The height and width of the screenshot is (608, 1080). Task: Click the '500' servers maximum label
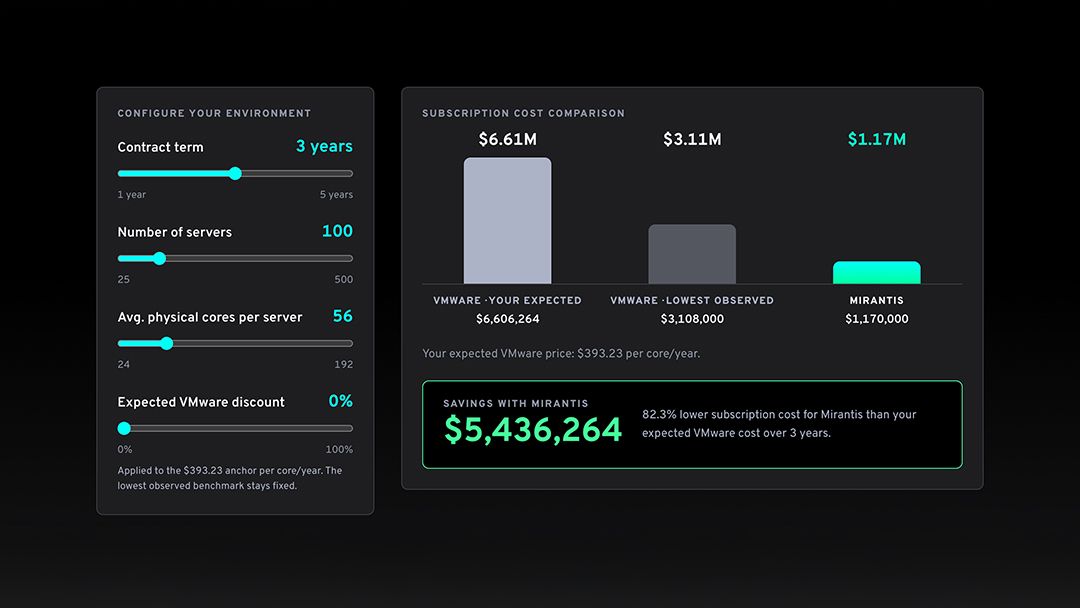point(343,279)
